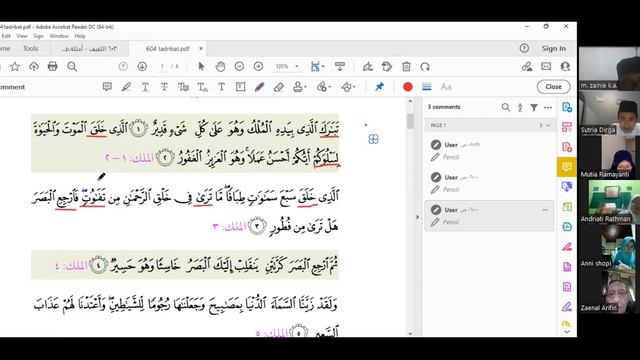Open options for the third User comment
Screen dimensions: 640x360
[x=545, y=210]
